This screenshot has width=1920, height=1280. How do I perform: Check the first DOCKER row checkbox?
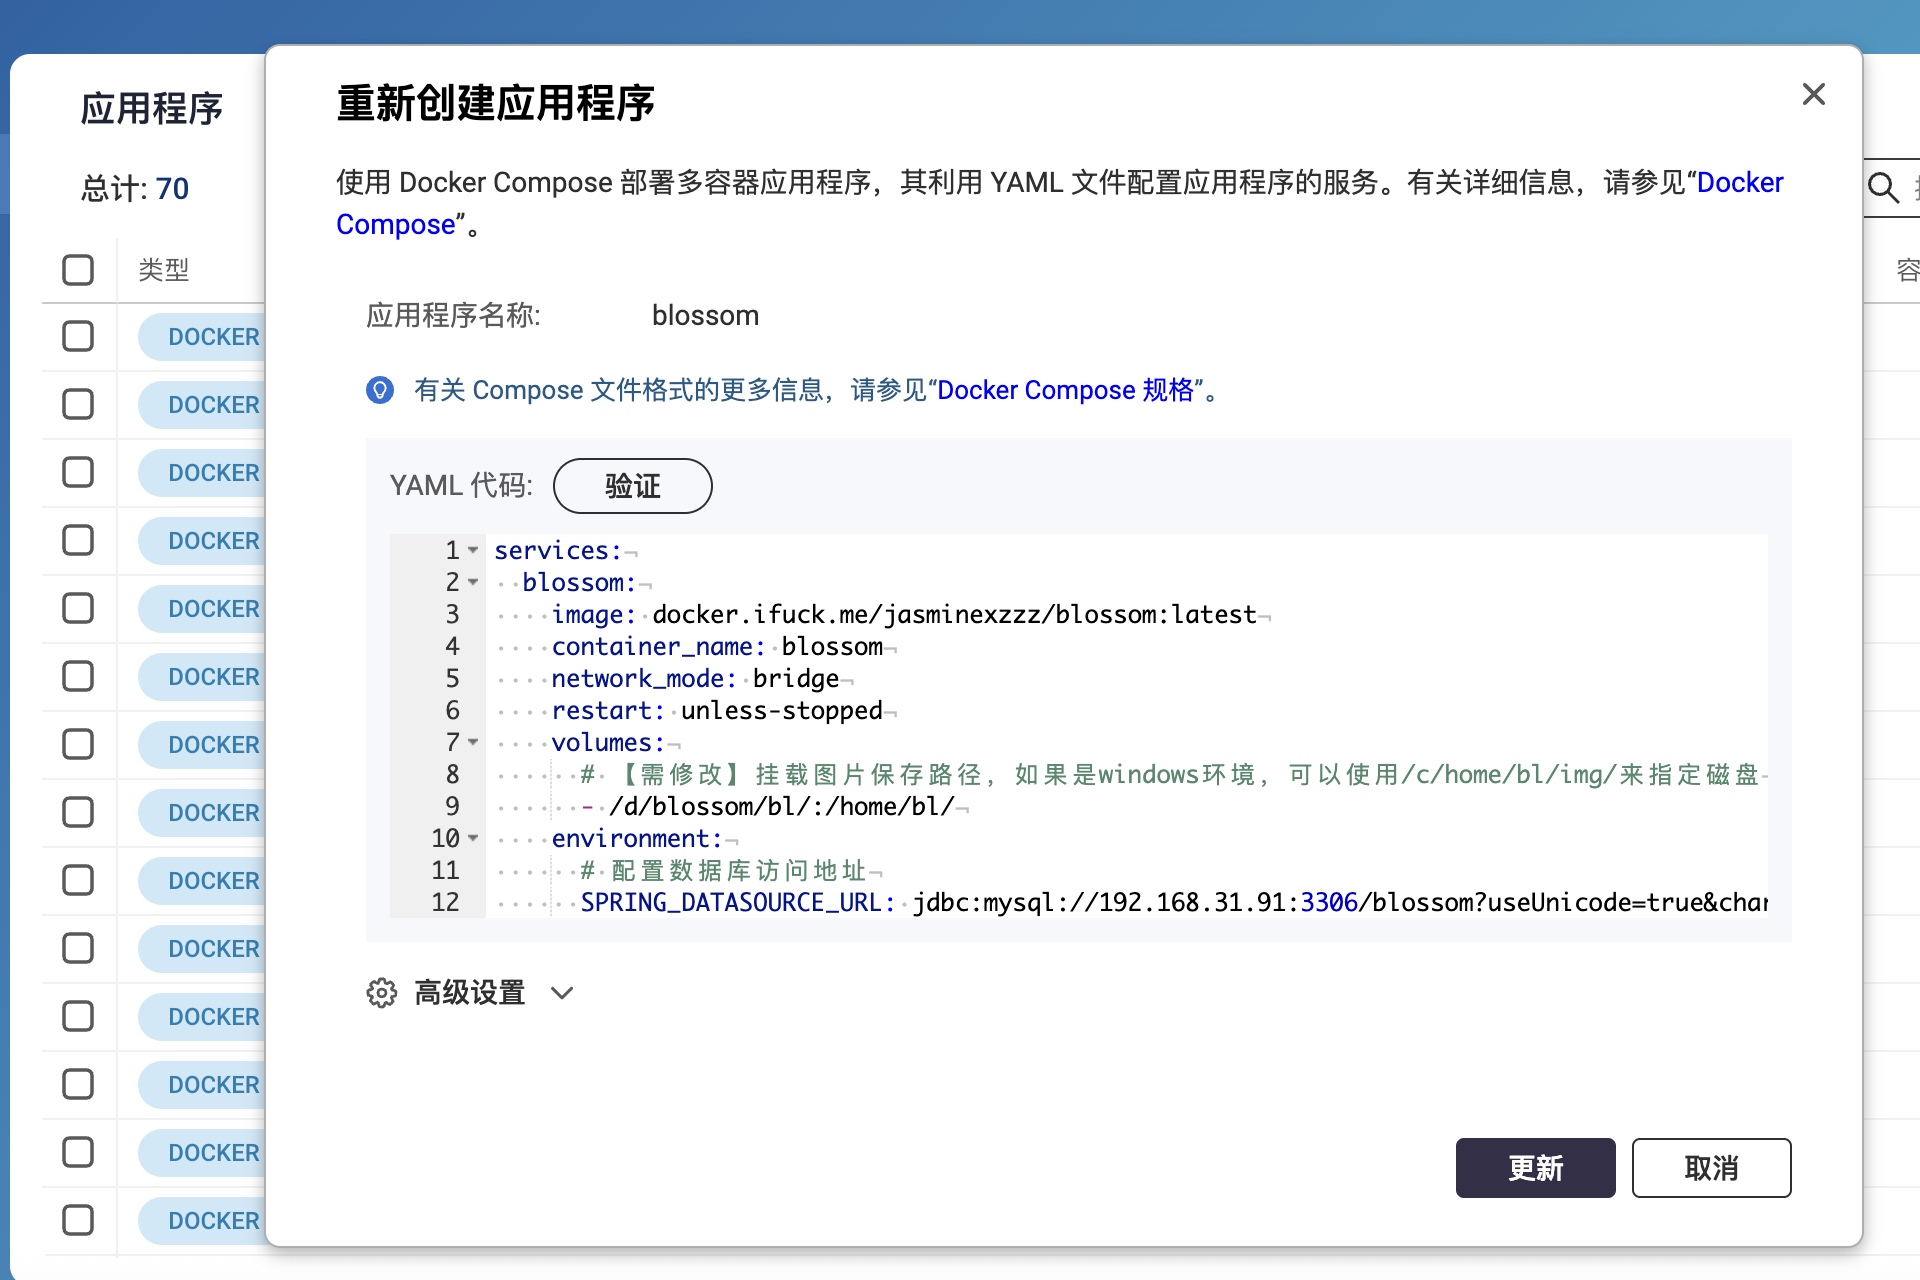(78, 337)
